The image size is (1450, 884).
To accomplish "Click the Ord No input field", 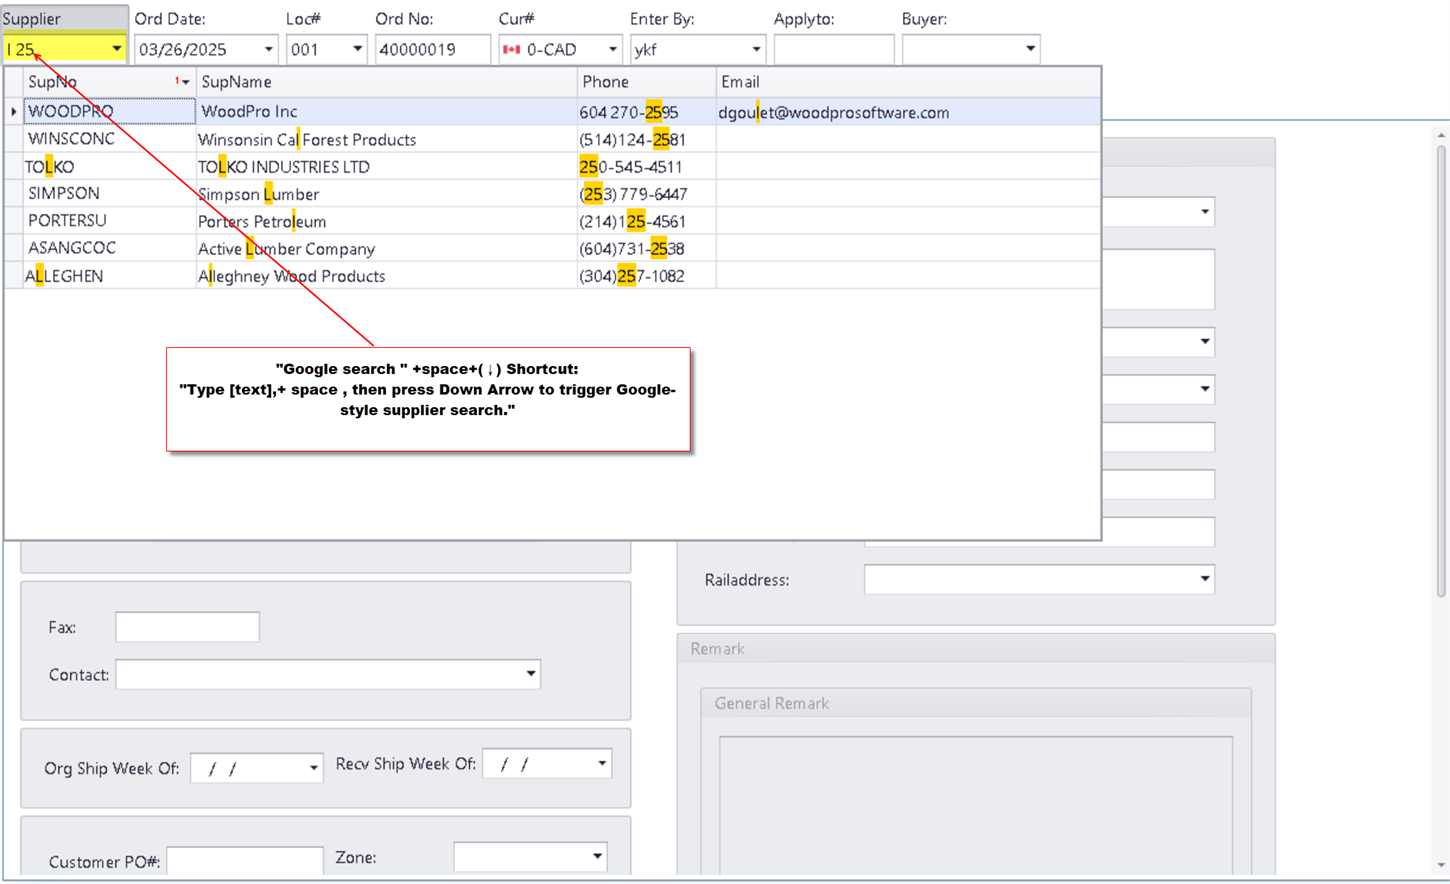I will pos(432,49).
